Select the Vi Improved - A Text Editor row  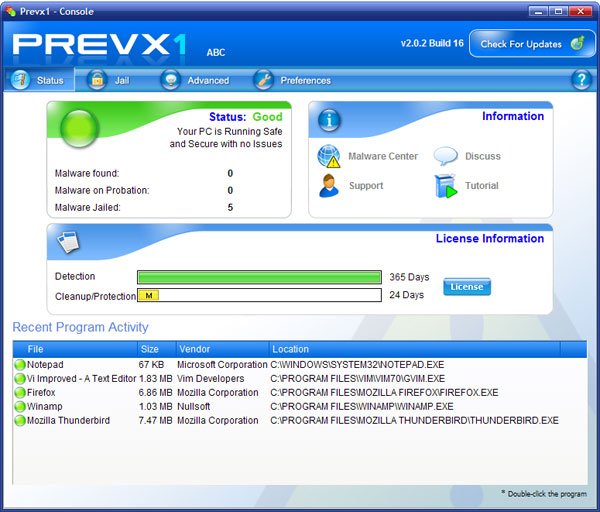pos(300,378)
